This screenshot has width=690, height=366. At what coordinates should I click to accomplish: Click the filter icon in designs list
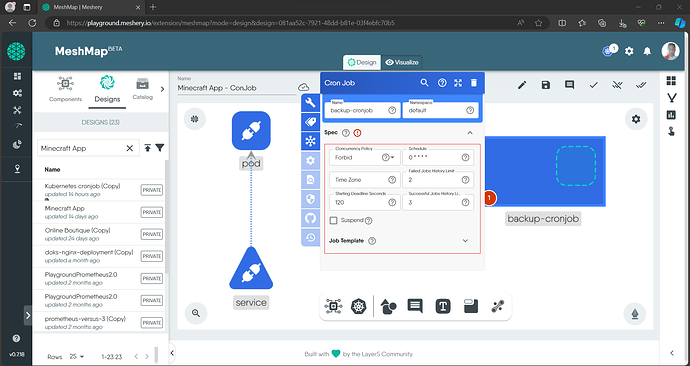(160, 148)
